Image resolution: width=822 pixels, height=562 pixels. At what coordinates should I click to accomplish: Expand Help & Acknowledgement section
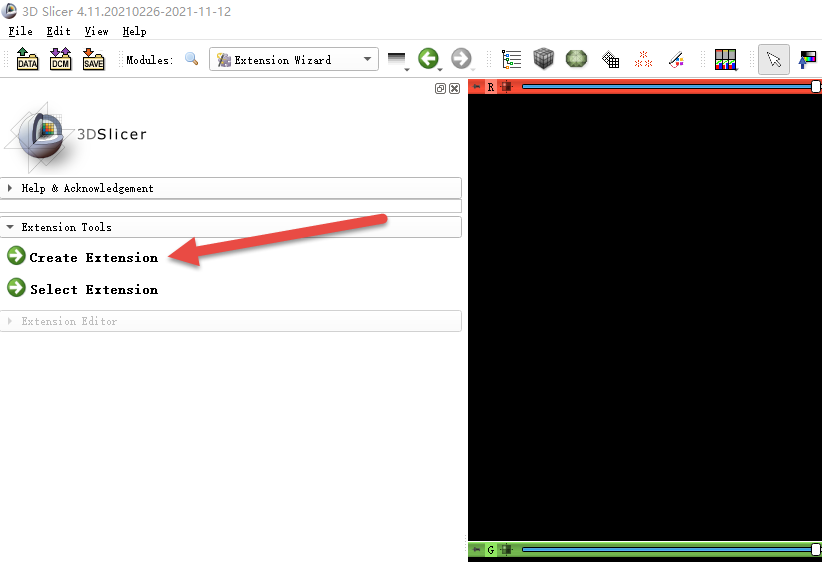pyautogui.click(x=231, y=188)
